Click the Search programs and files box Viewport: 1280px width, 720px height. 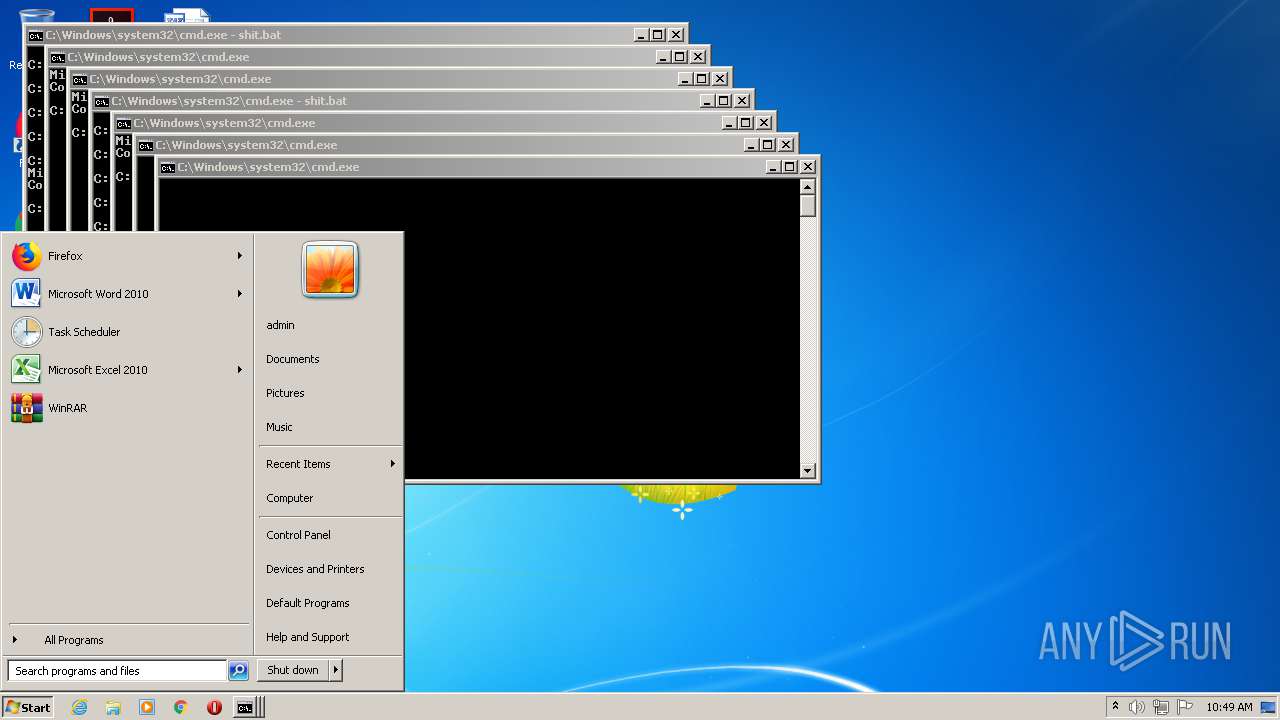tap(117, 671)
